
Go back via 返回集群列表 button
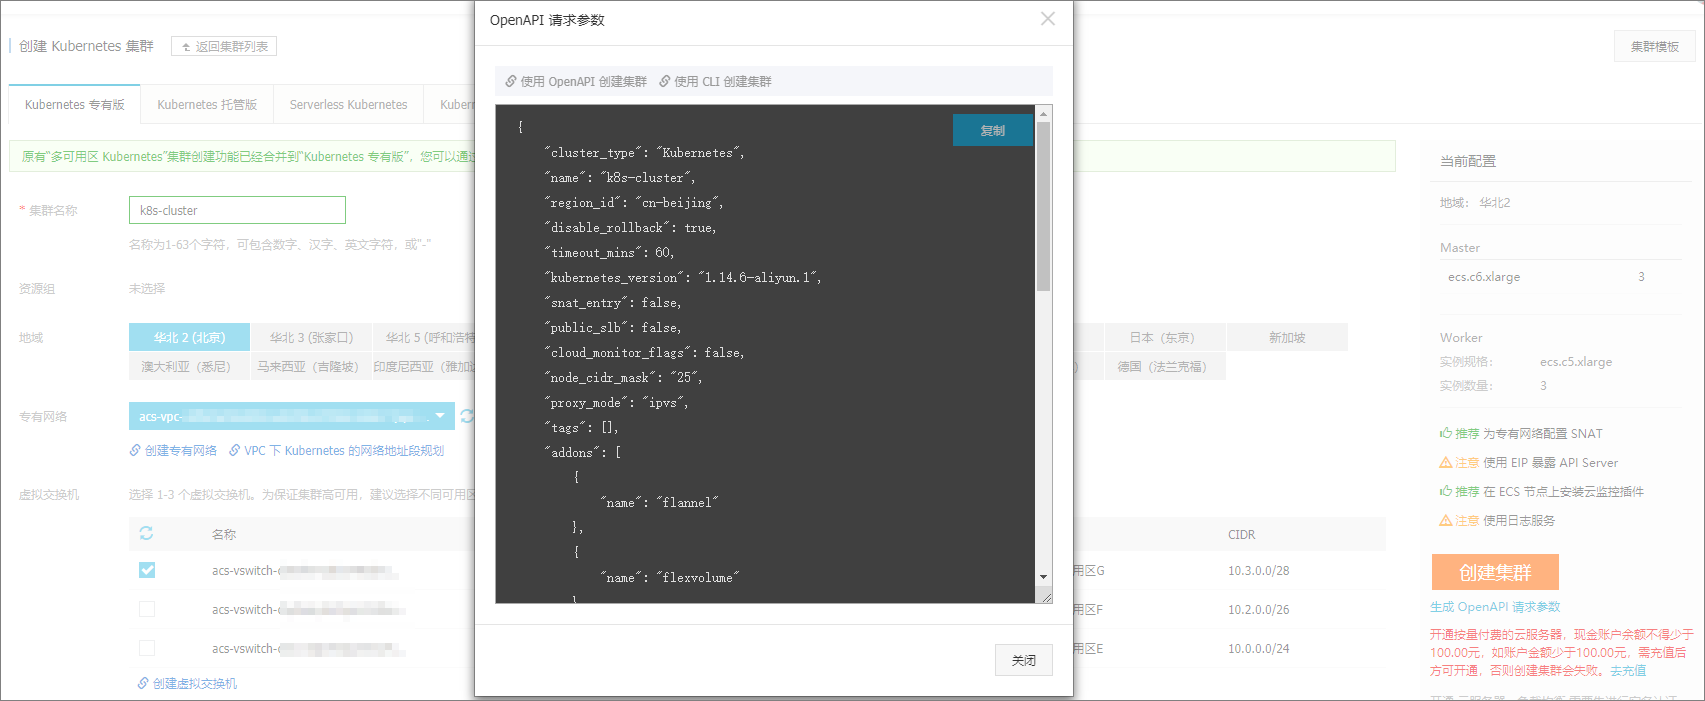pyautogui.click(x=224, y=46)
